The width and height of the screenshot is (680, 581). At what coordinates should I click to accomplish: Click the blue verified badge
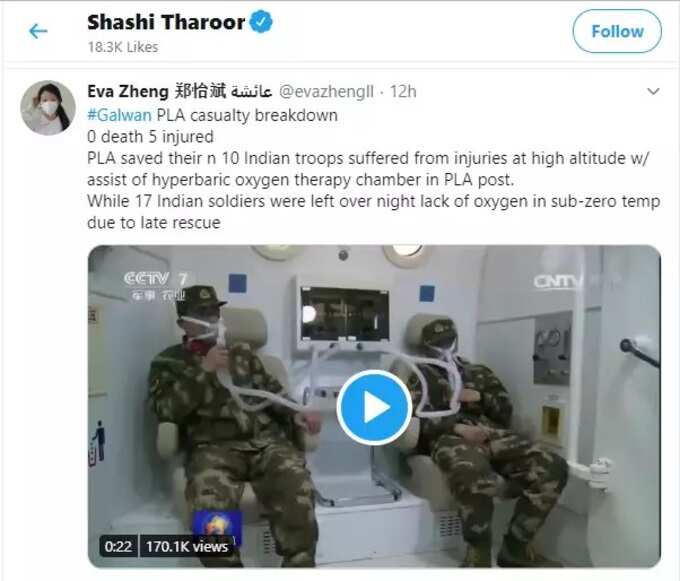[261, 22]
